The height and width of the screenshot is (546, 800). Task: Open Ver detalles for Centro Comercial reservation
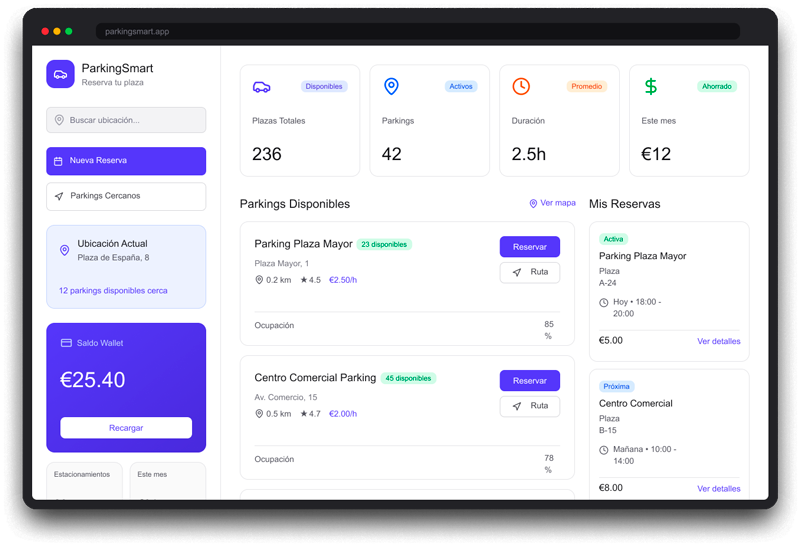[x=718, y=488]
